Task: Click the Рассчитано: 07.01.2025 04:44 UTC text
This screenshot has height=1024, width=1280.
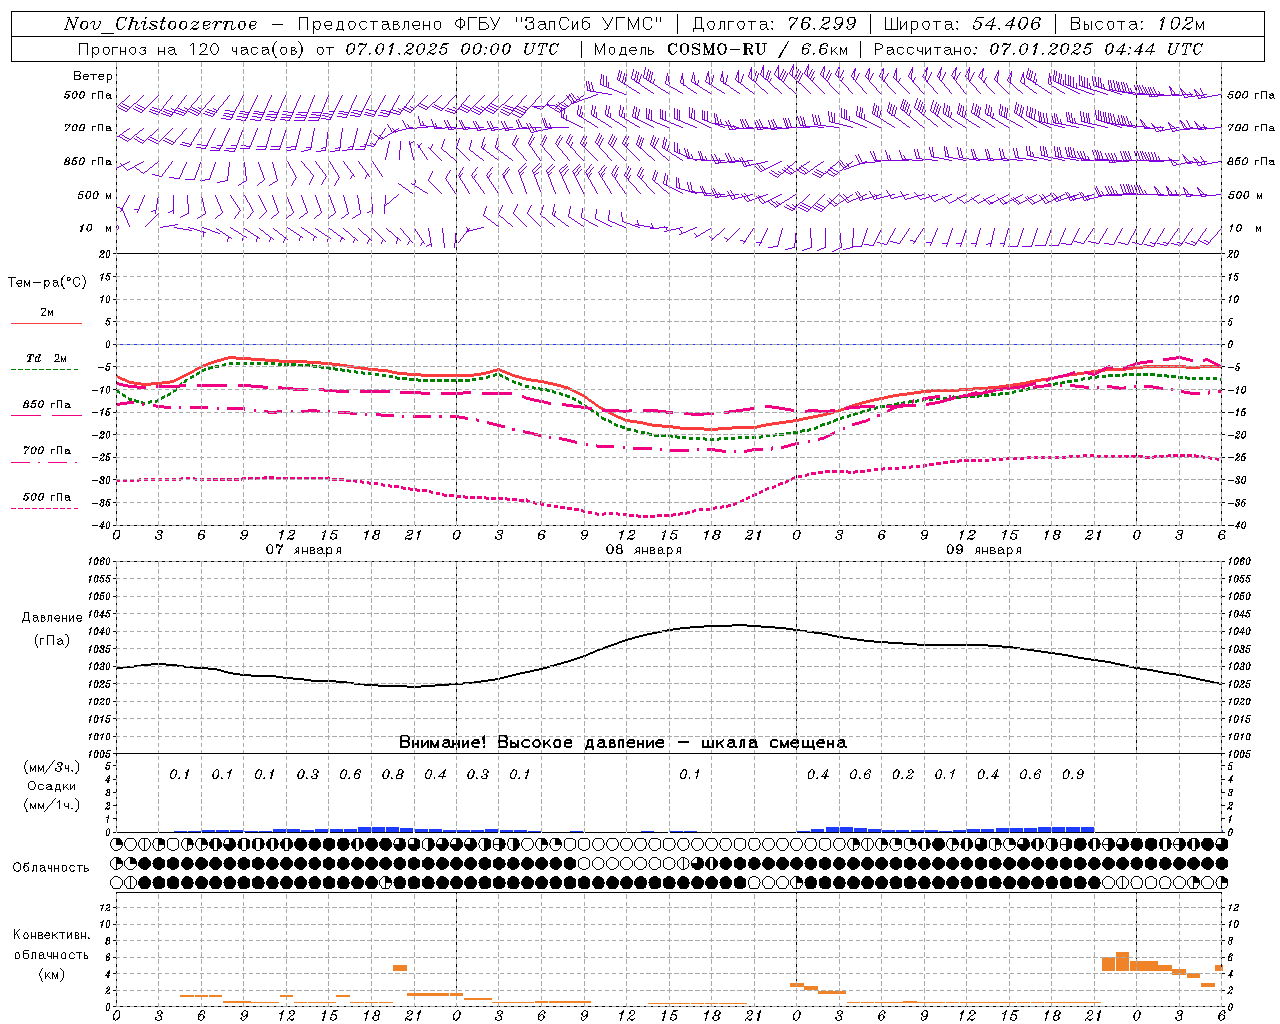Action: click(x=1038, y=49)
